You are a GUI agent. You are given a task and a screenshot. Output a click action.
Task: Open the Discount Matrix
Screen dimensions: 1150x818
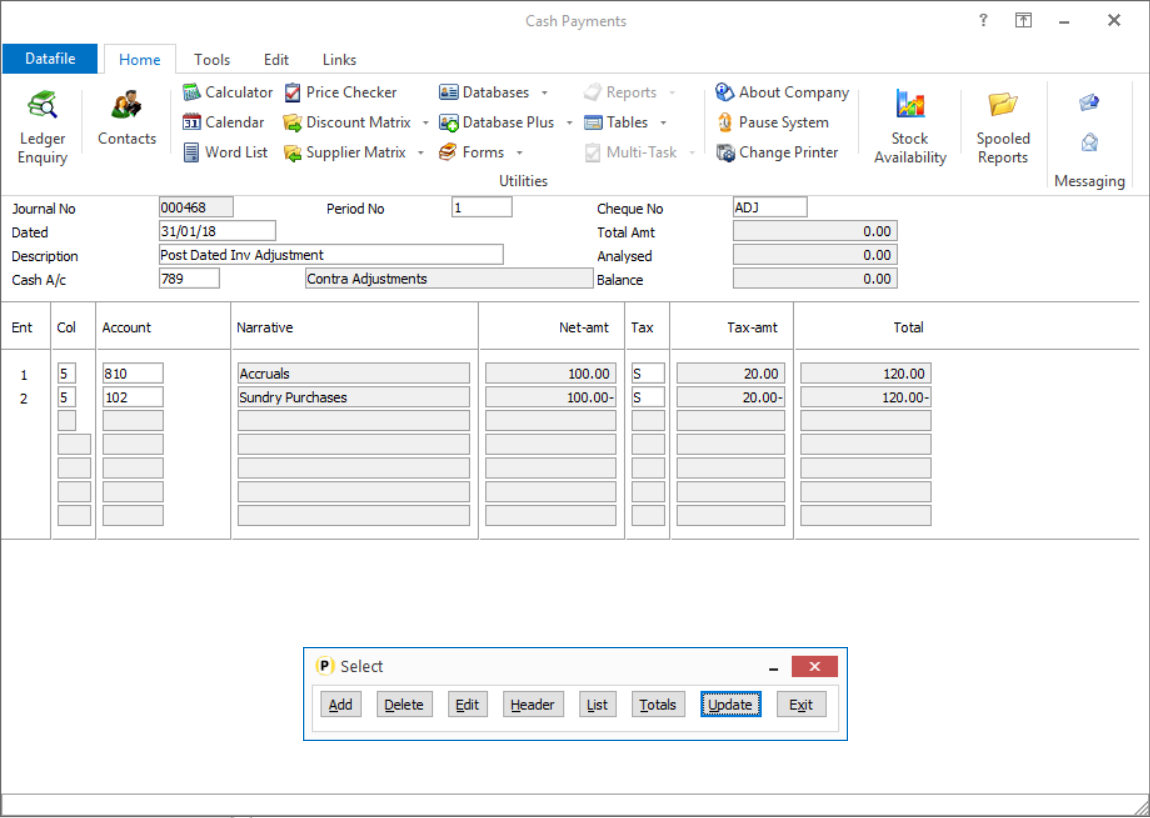click(x=348, y=123)
